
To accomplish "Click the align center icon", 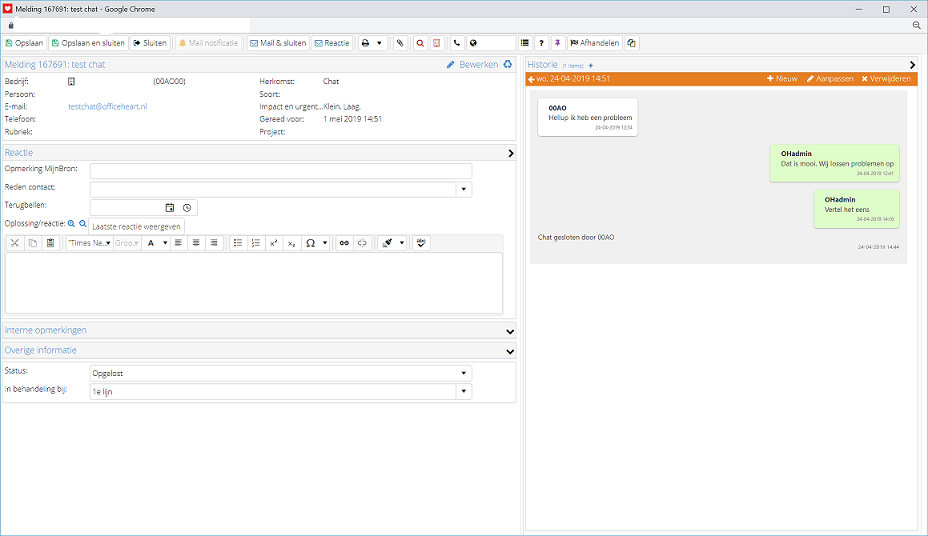I will click(196, 243).
